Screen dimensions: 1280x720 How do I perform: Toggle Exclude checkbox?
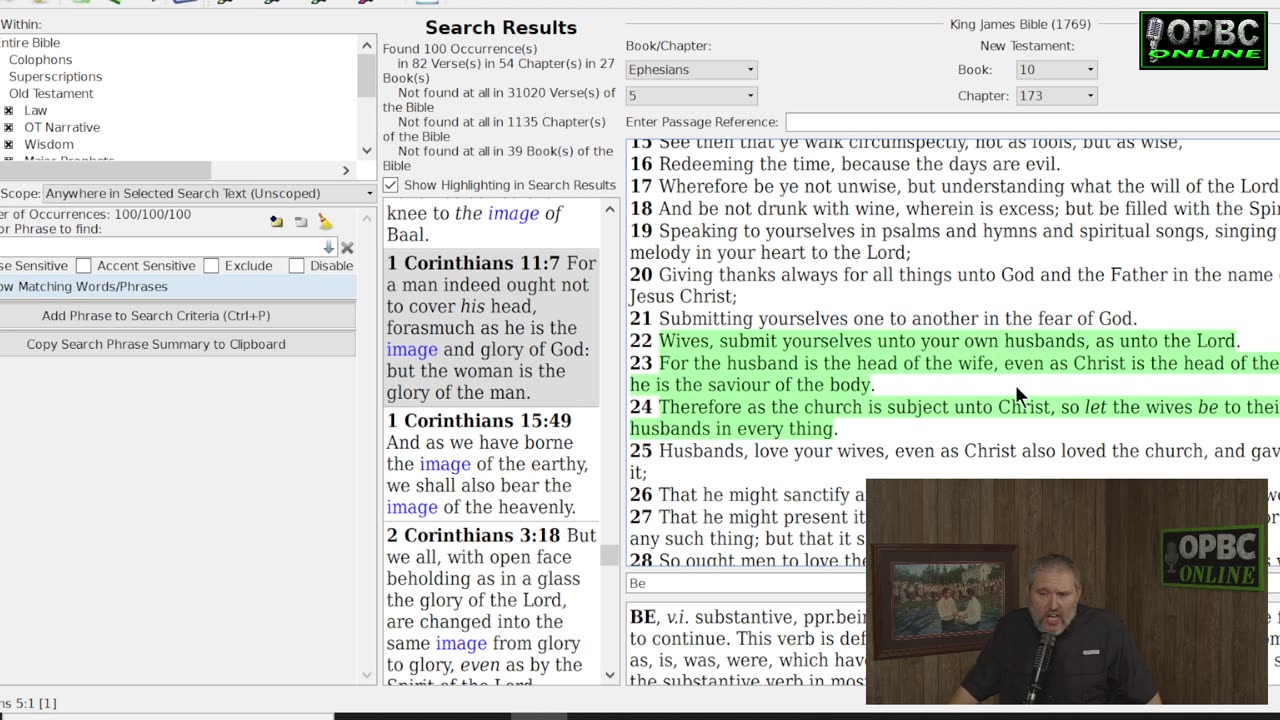click(x=211, y=266)
